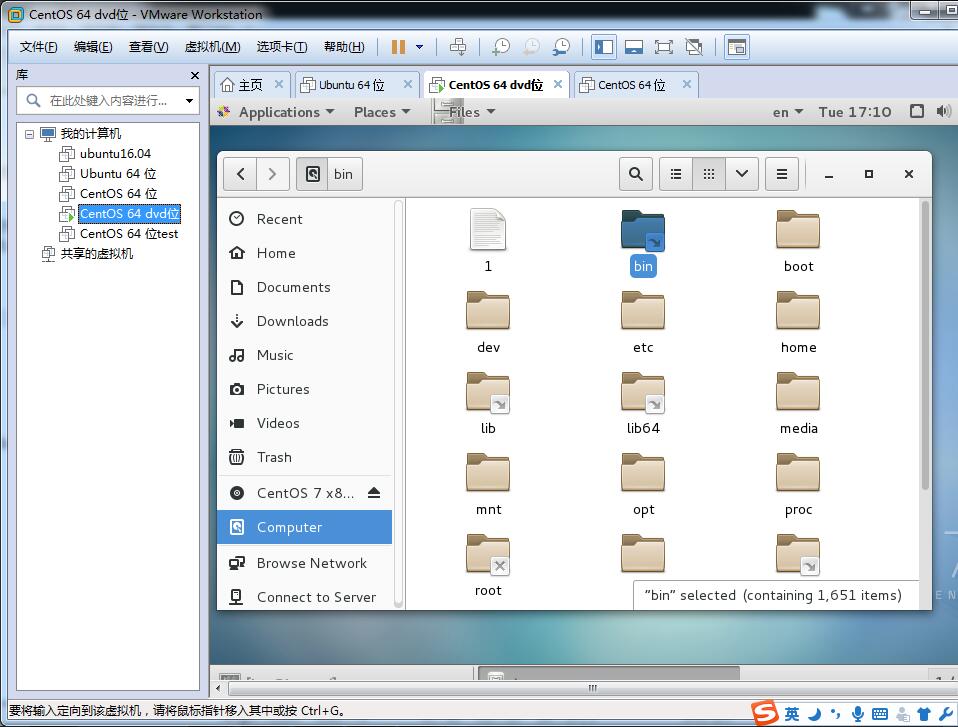Viewport: 958px width, 727px height.
Task: Open the power options dropdown beside pause
Action: click(x=419, y=47)
